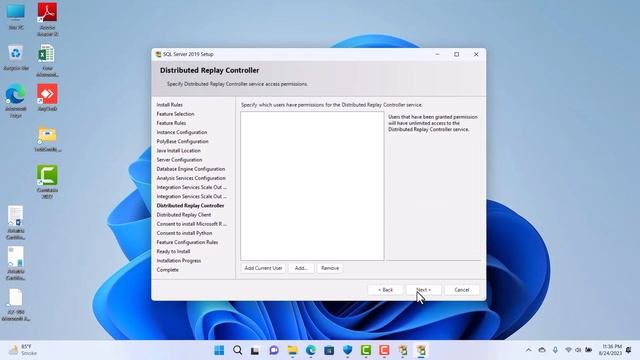Open notification bell in the taskbar

pos(629,350)
